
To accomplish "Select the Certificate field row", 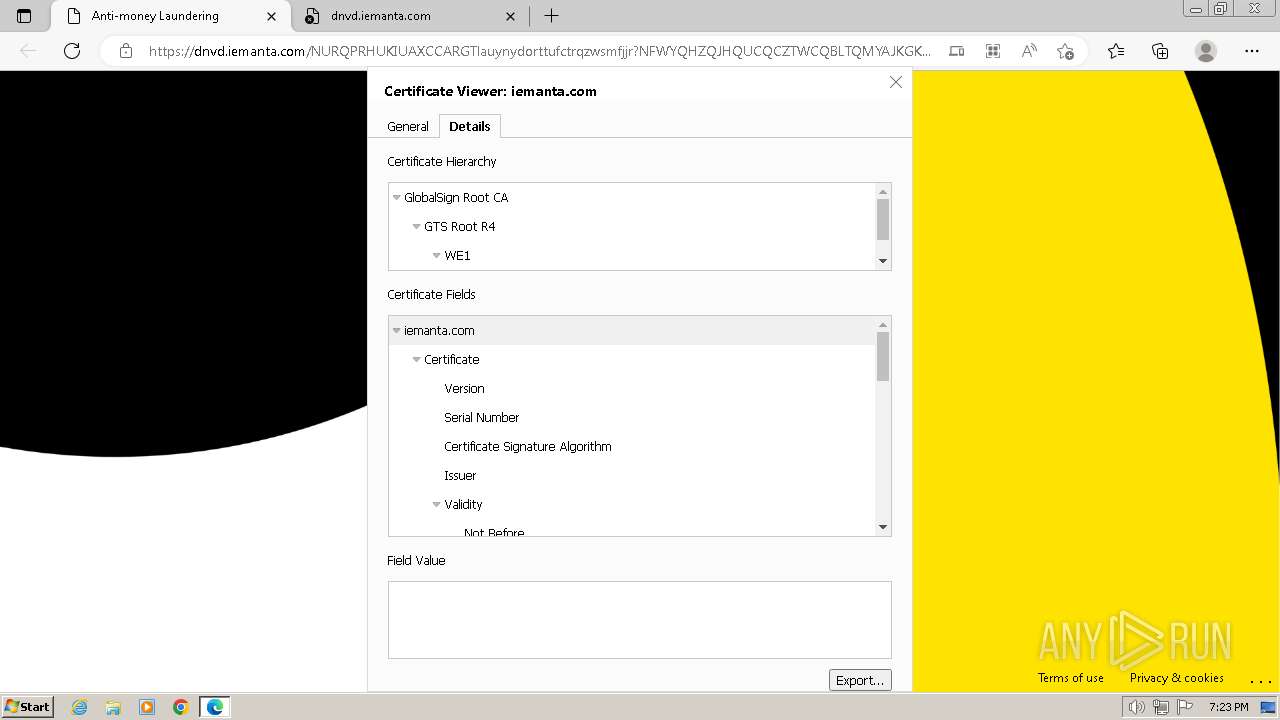I will pyautogui.click(x=632, y=360).
